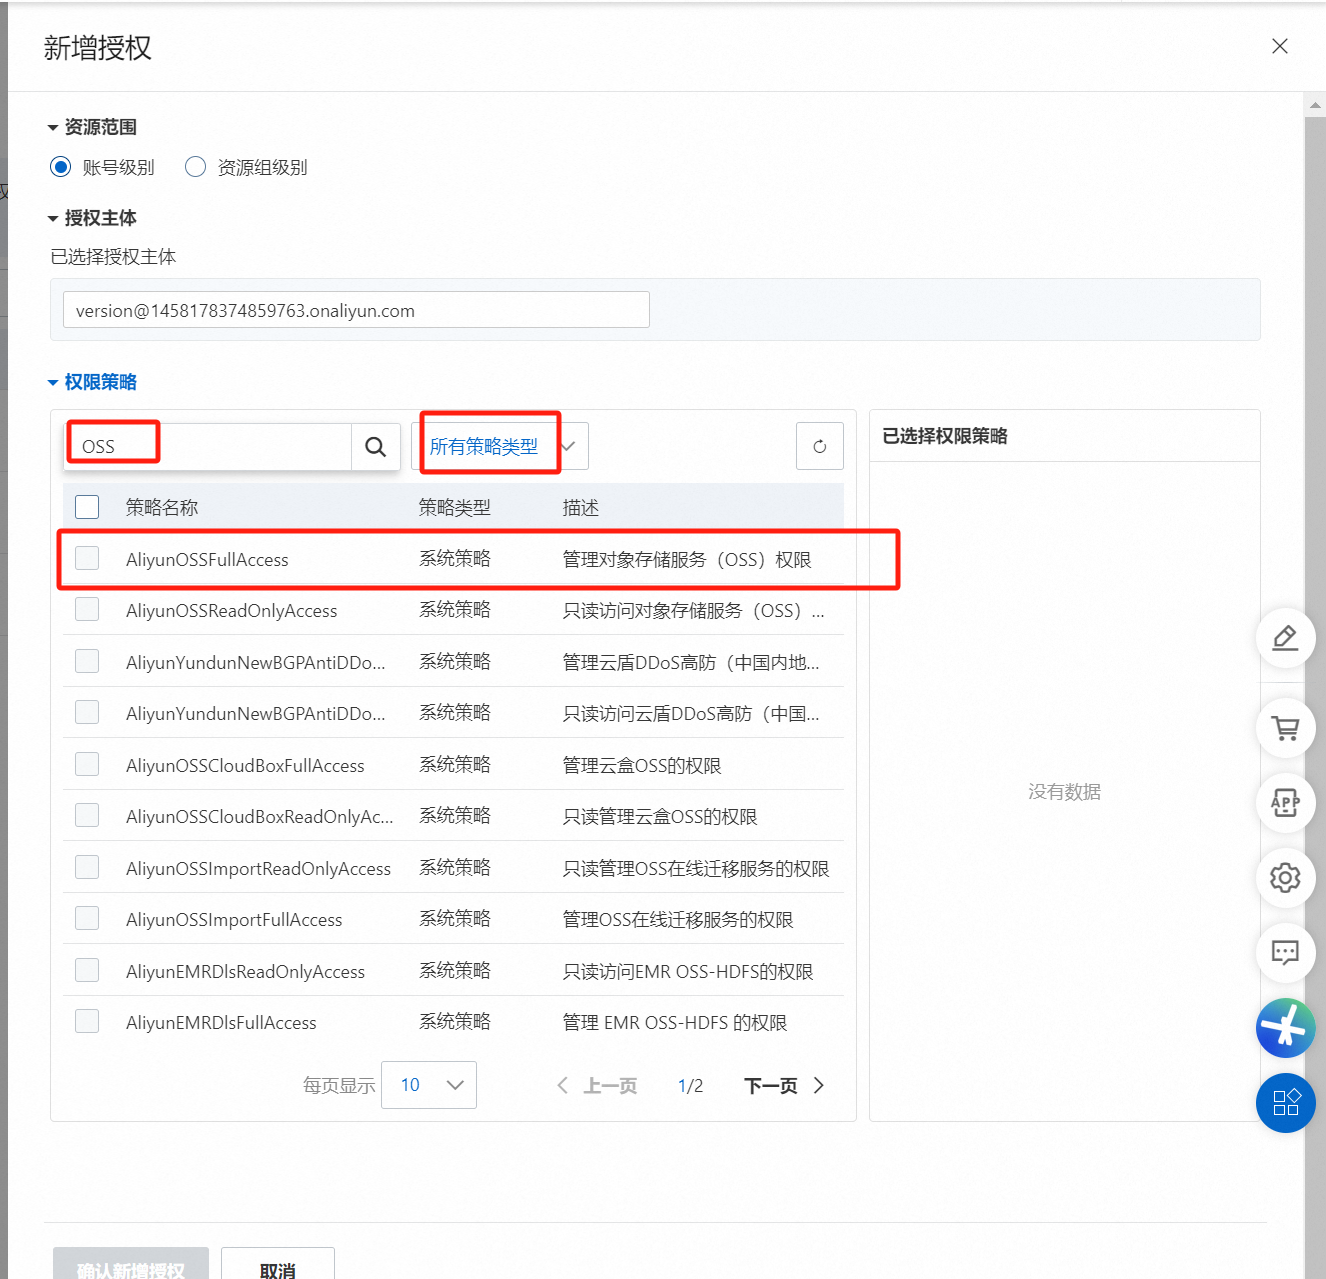1326x1279 pixels.
Task: Click AliyunEMRDlsFullAccess policy name
Action: 221,1023
